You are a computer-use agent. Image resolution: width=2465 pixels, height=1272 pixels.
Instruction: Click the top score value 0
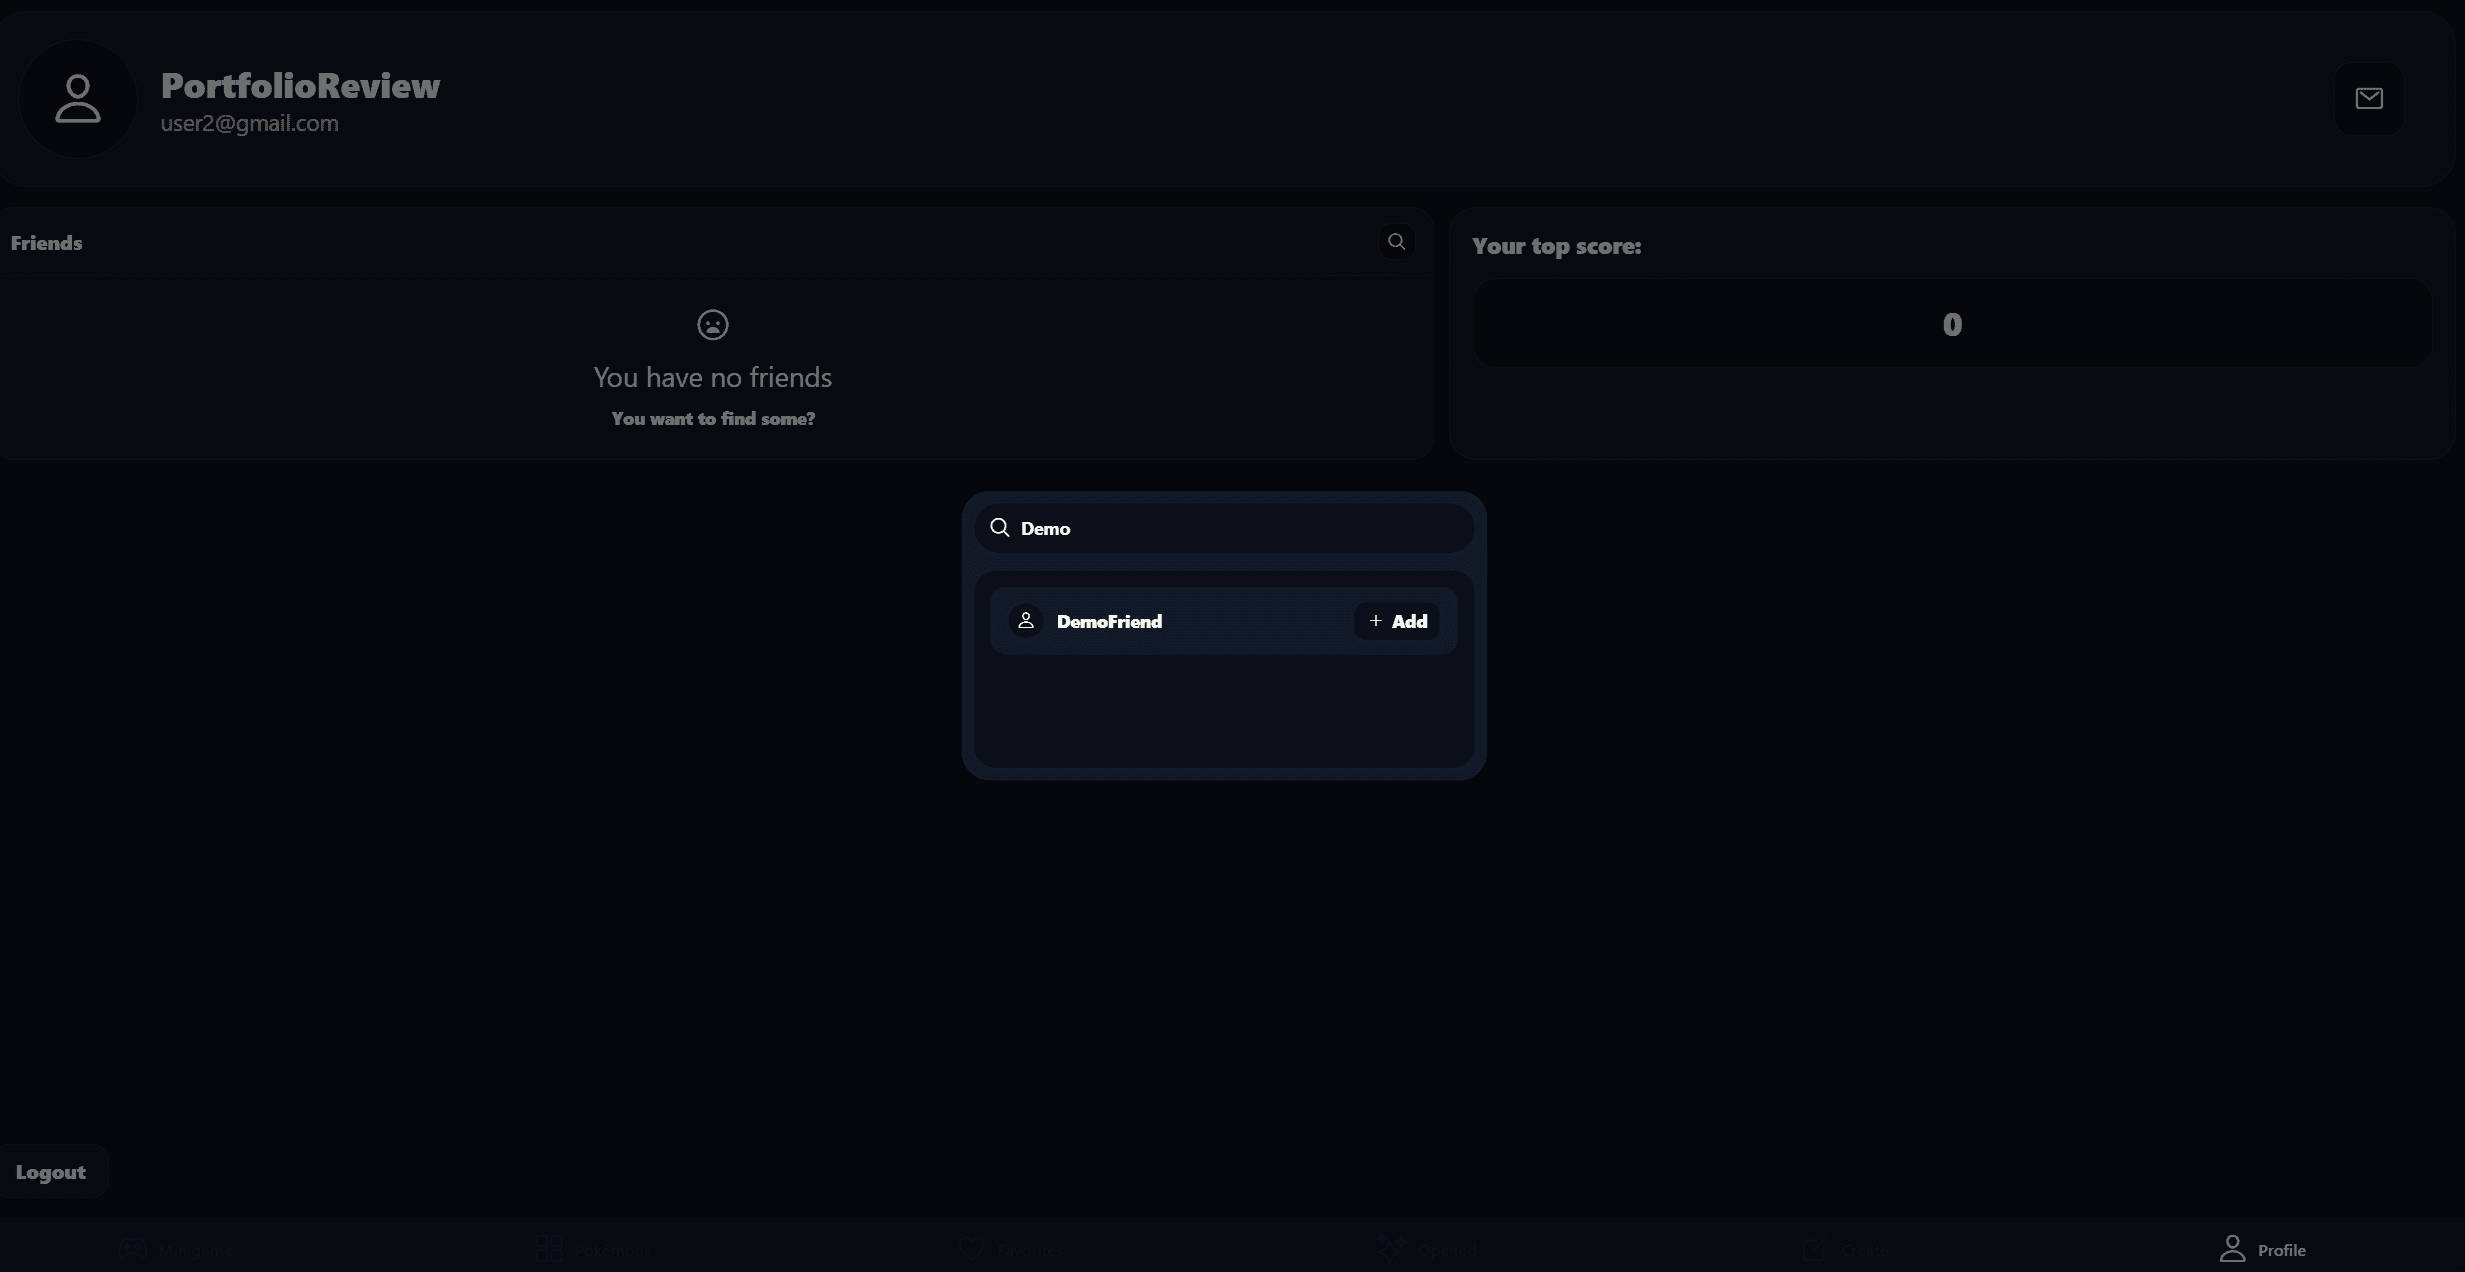click(x=1951, y=324)
